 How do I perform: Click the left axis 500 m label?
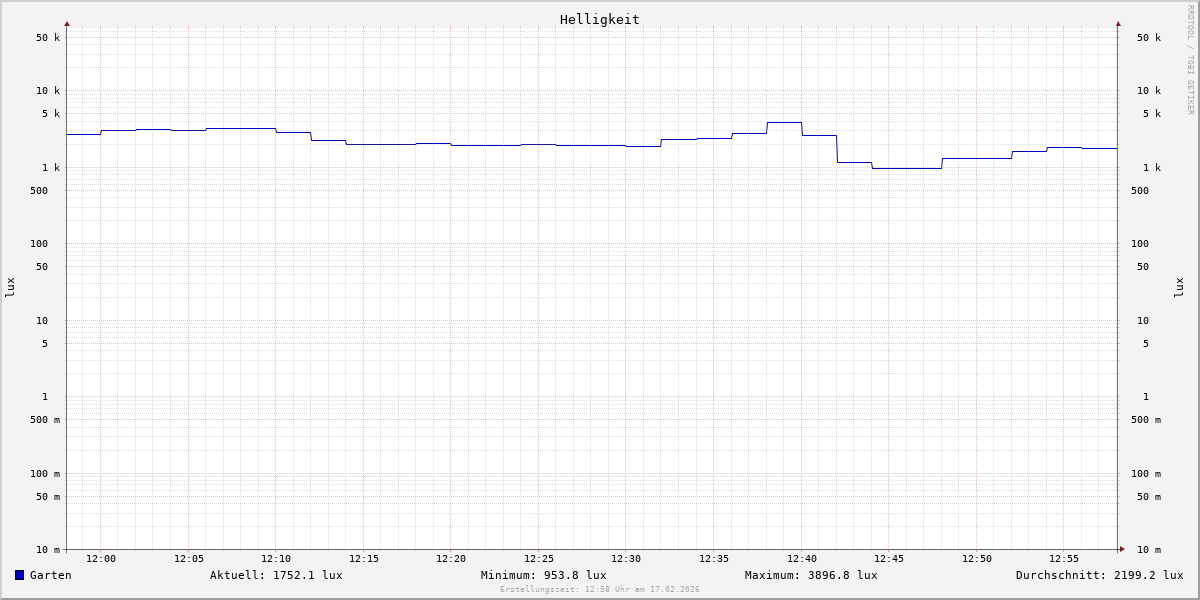coord(45,420)
